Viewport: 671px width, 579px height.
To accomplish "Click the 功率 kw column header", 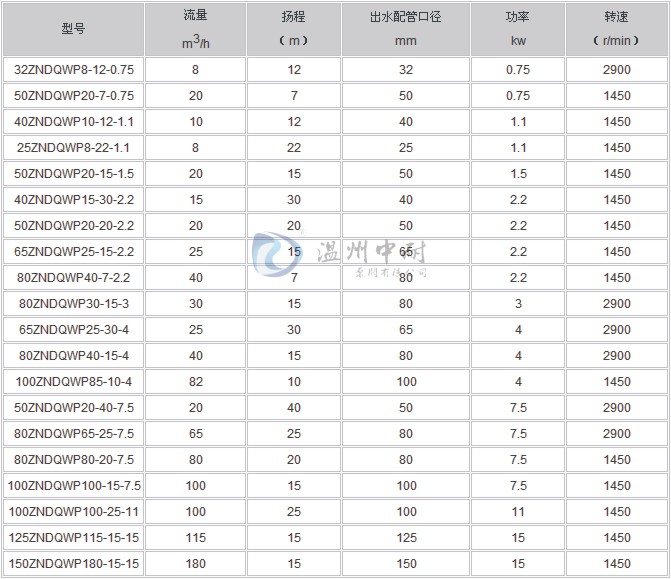I will pos(517,29).
